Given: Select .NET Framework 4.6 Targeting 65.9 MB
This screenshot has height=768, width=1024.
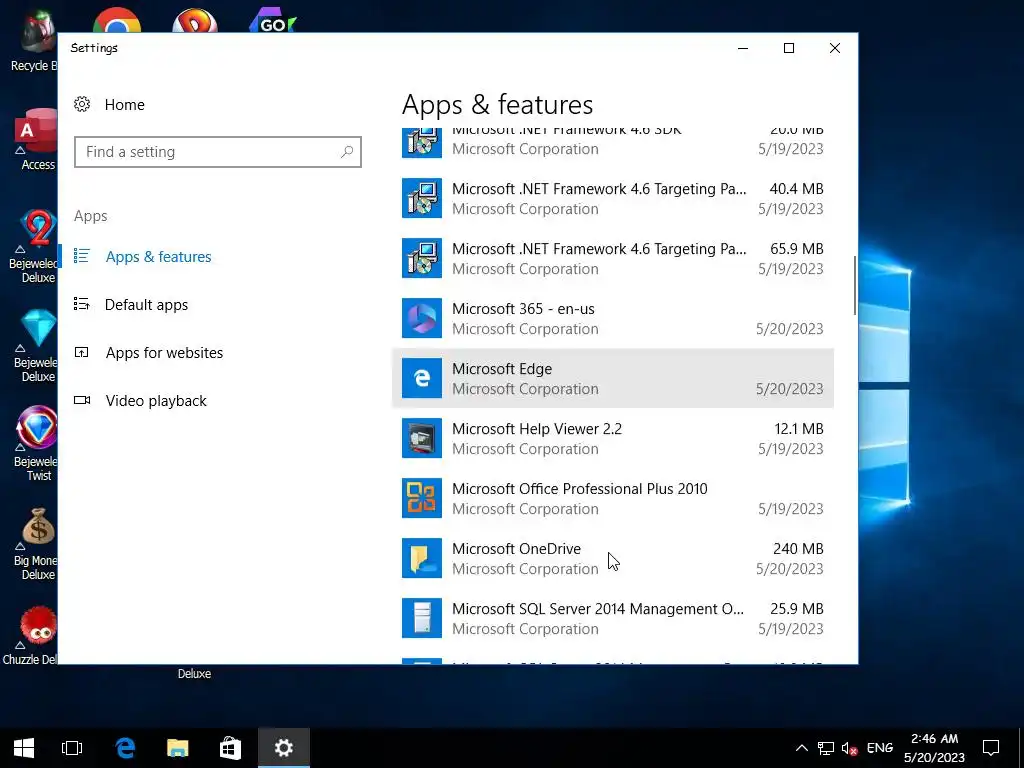Looking at the screenshot, I should click(x=613, y=258).
